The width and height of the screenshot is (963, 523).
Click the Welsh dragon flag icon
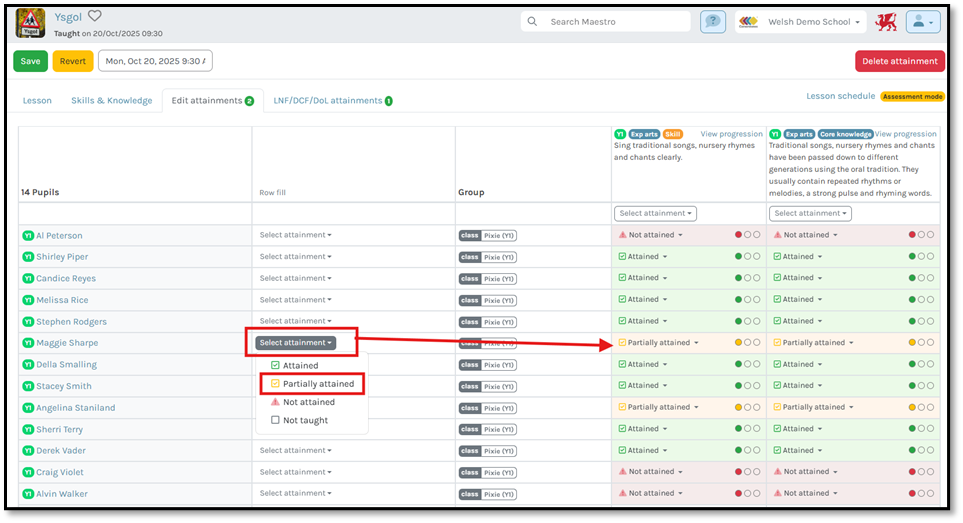885,22
